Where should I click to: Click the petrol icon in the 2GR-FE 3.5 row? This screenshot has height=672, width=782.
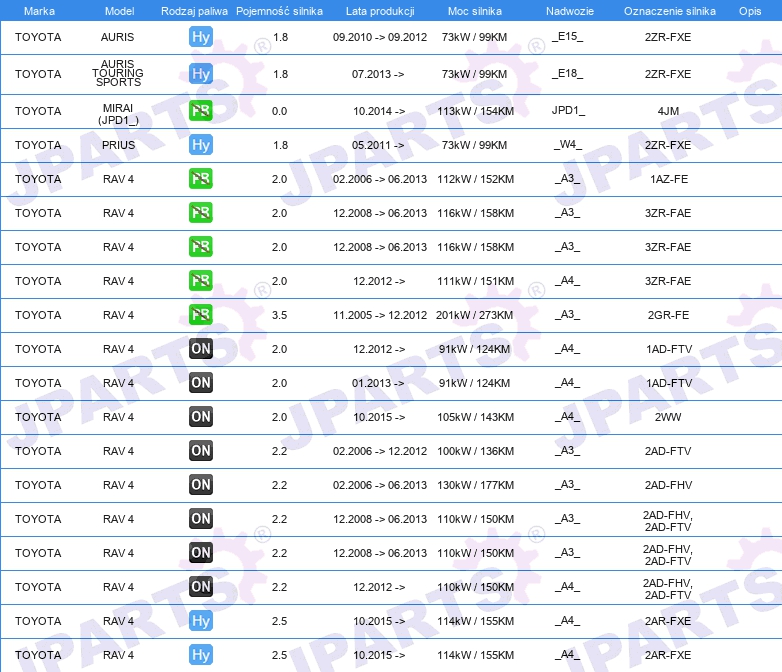(x=200, y=315)
